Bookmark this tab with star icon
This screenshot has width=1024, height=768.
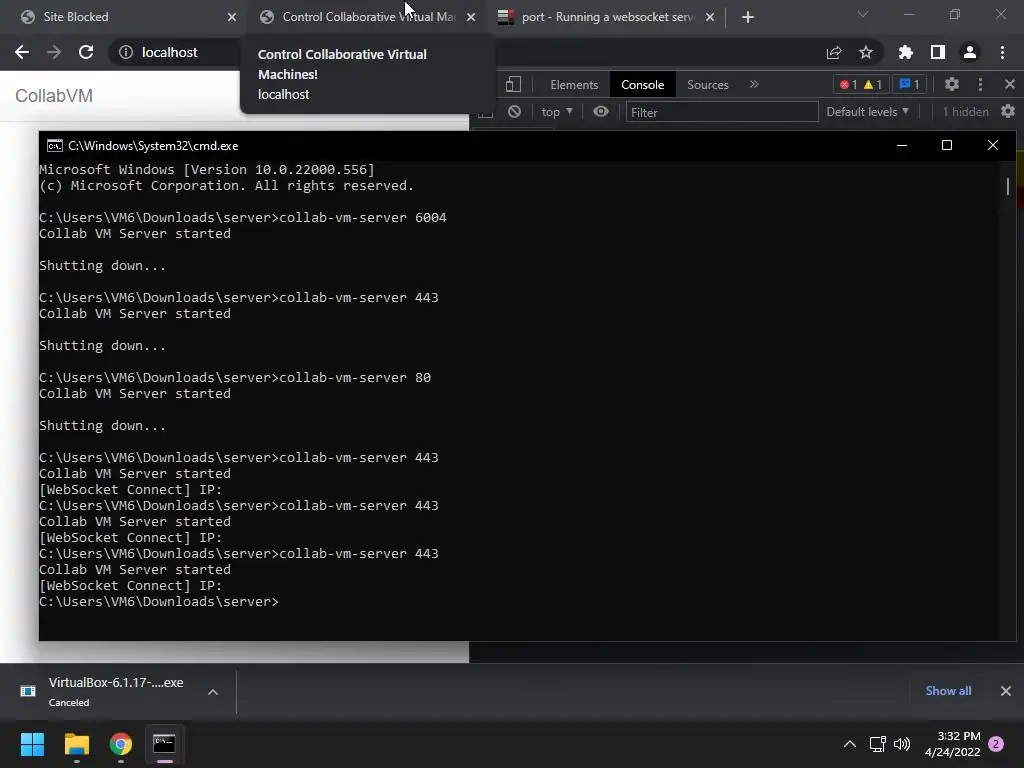point(866,52)
